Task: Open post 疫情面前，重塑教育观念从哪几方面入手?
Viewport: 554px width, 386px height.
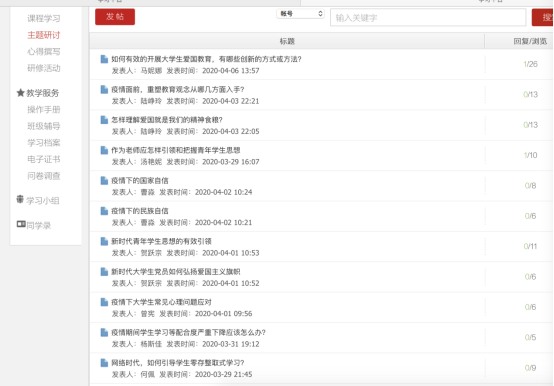Action: coord(178,89)
